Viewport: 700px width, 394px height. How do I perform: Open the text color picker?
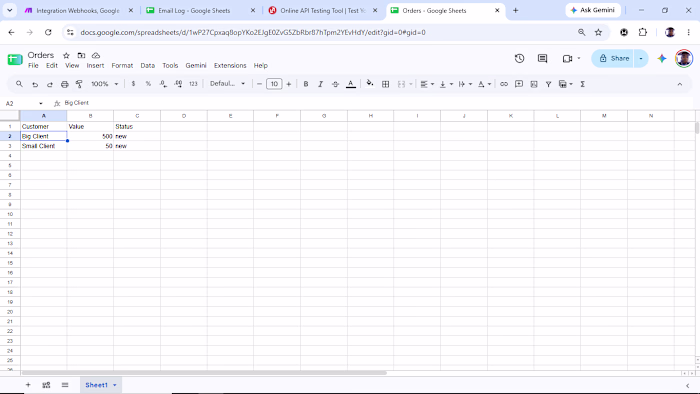click(351, 84)
